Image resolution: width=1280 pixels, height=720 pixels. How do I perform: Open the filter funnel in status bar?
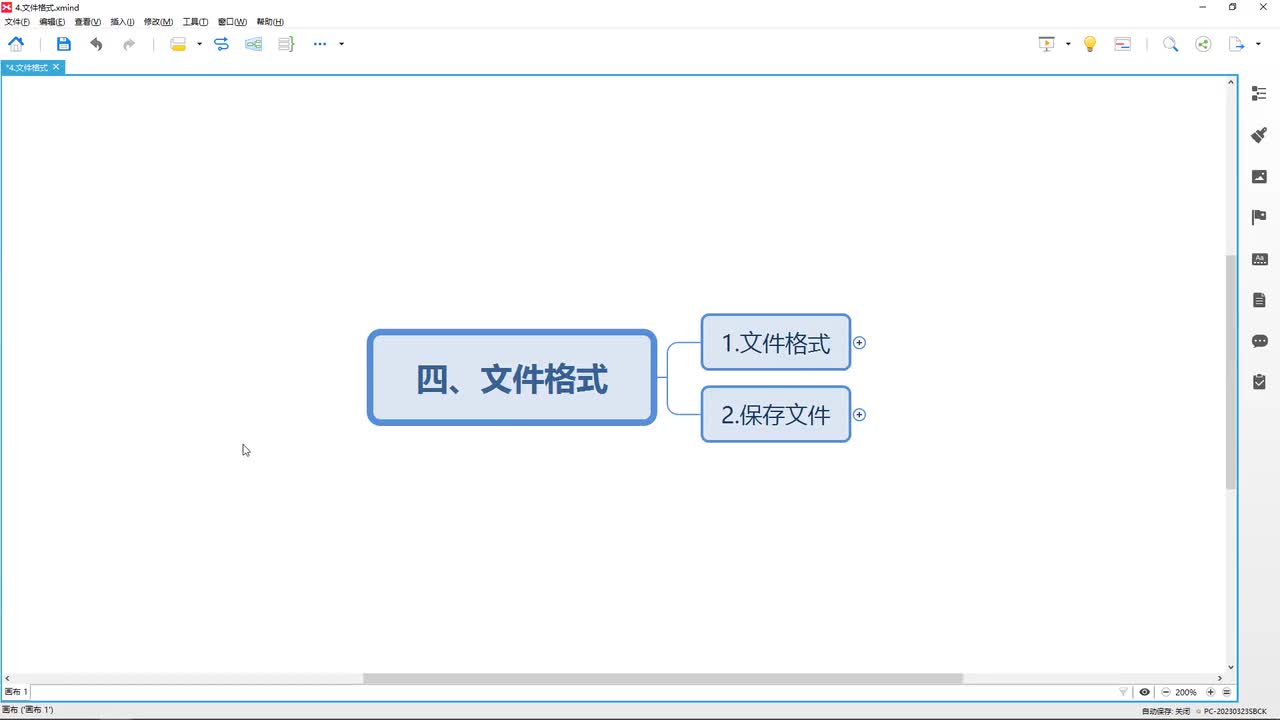point(1123,692)
